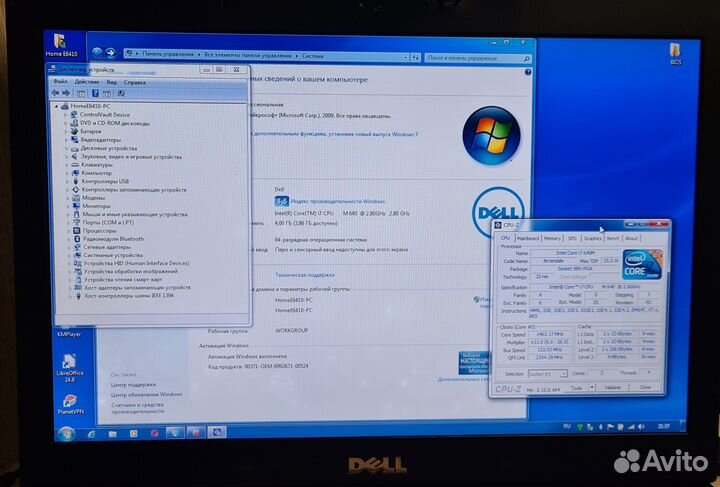Switch to the Bench tab in CPU-Z
The width and height of the screenshot is (720, 487).
coord(613,238)
